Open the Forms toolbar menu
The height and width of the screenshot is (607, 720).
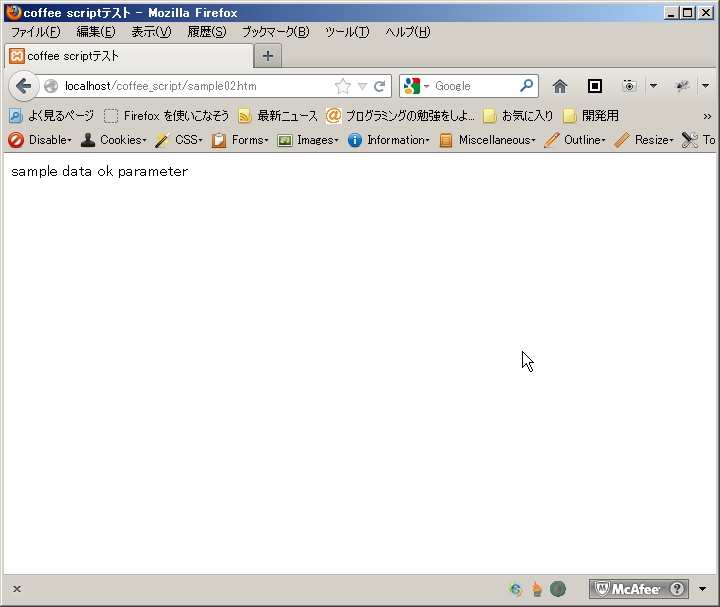coord(250,140)
